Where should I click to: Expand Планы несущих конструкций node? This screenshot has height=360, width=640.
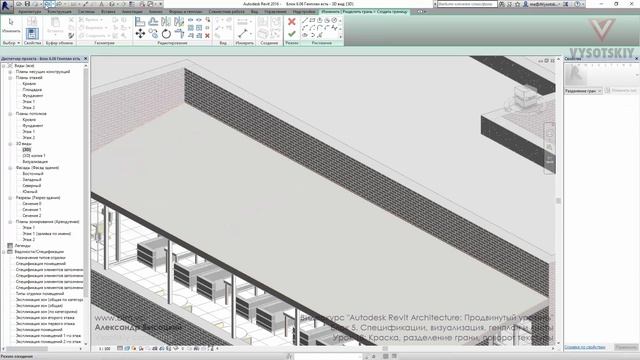10,72
